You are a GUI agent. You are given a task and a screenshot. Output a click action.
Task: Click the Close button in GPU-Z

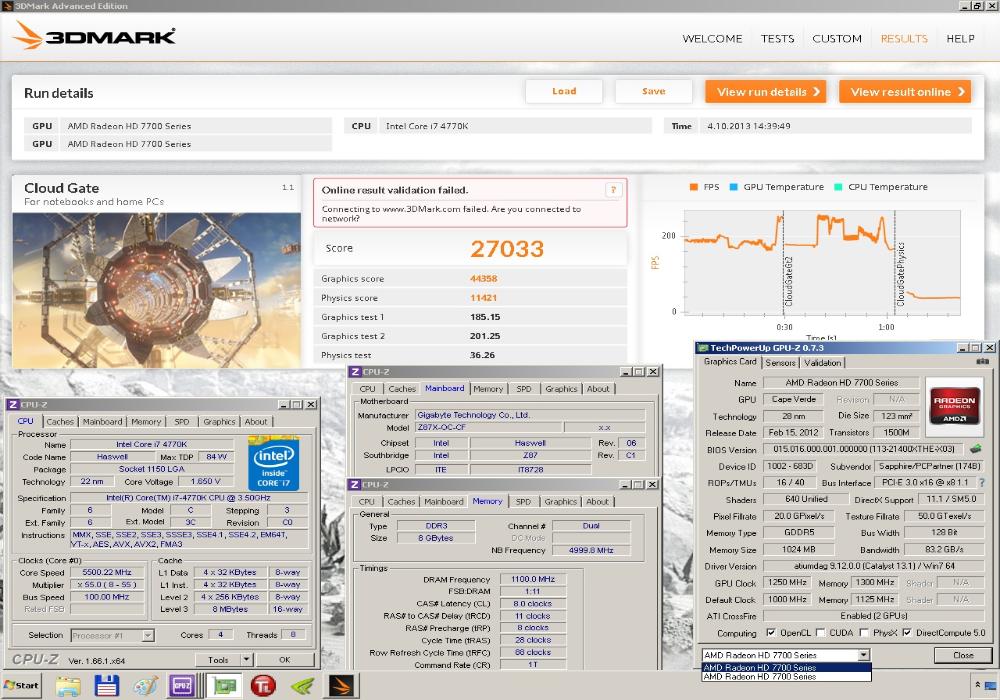[x=963, y=655]
